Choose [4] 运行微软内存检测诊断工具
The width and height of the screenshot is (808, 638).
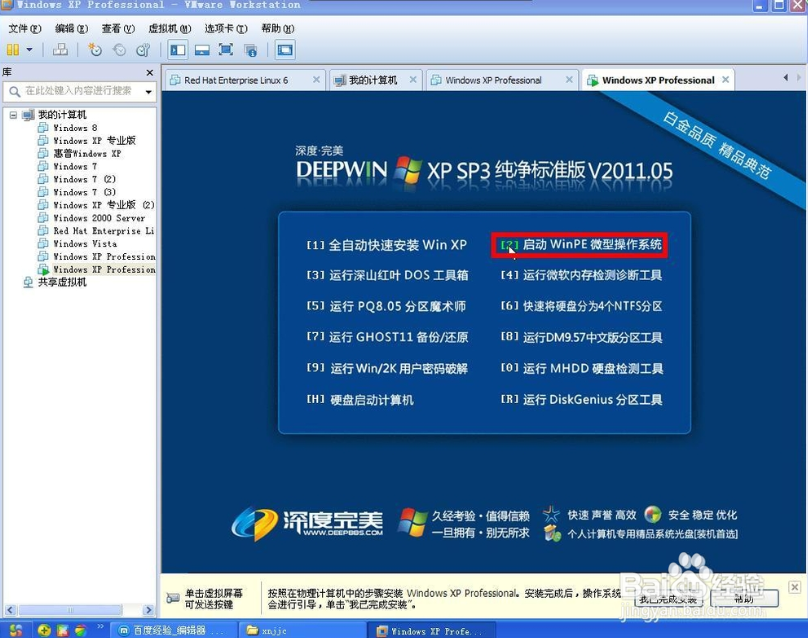point(581,275)
